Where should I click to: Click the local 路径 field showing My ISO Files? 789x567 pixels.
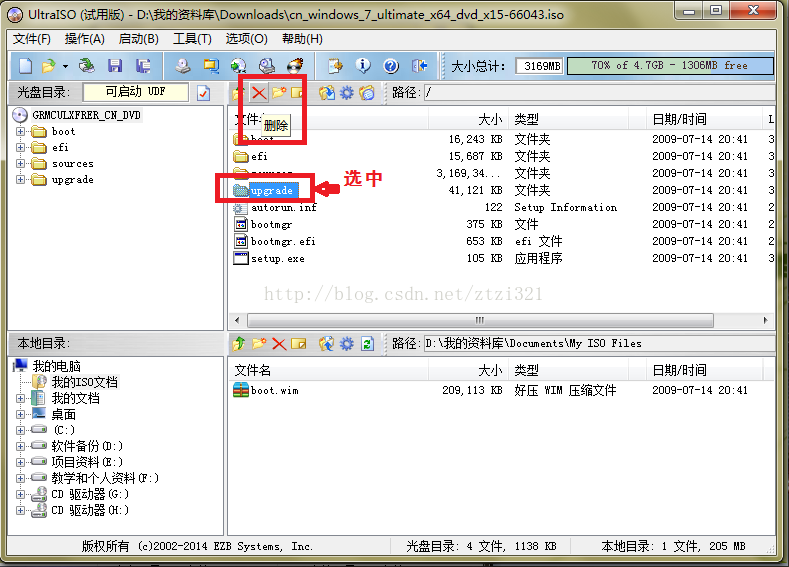599,344
